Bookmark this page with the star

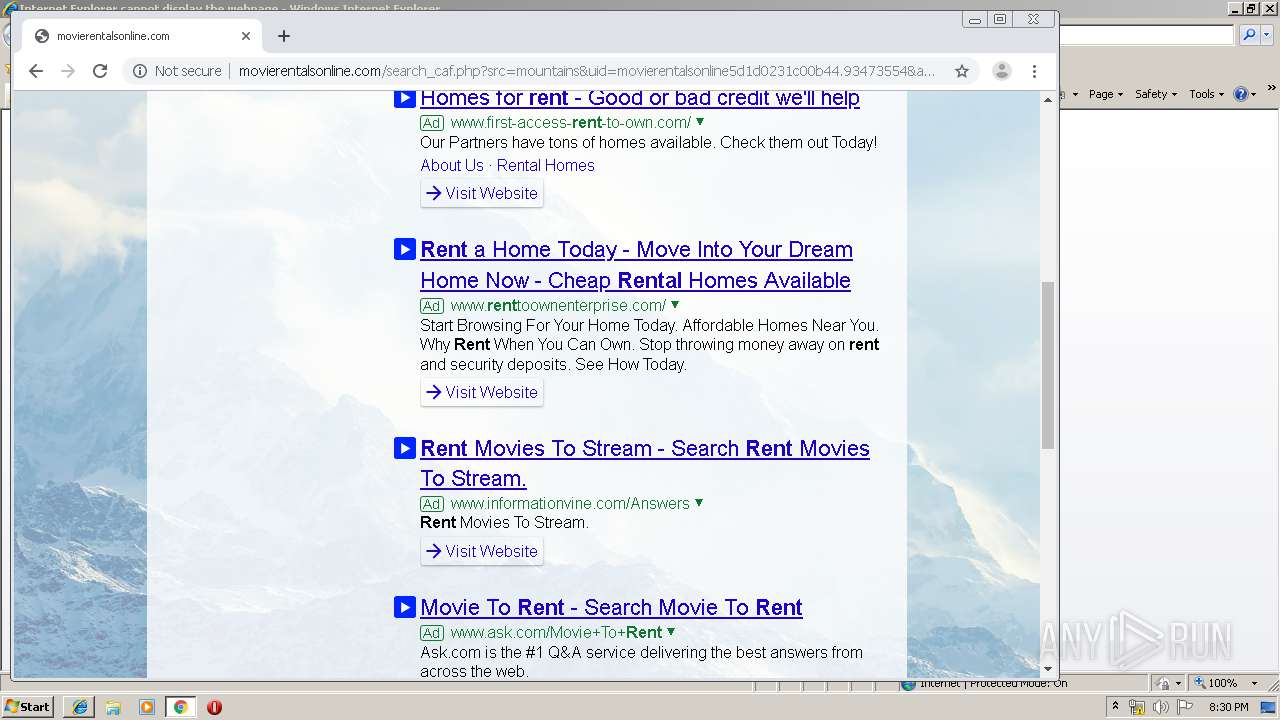click(x=962, y=71)
